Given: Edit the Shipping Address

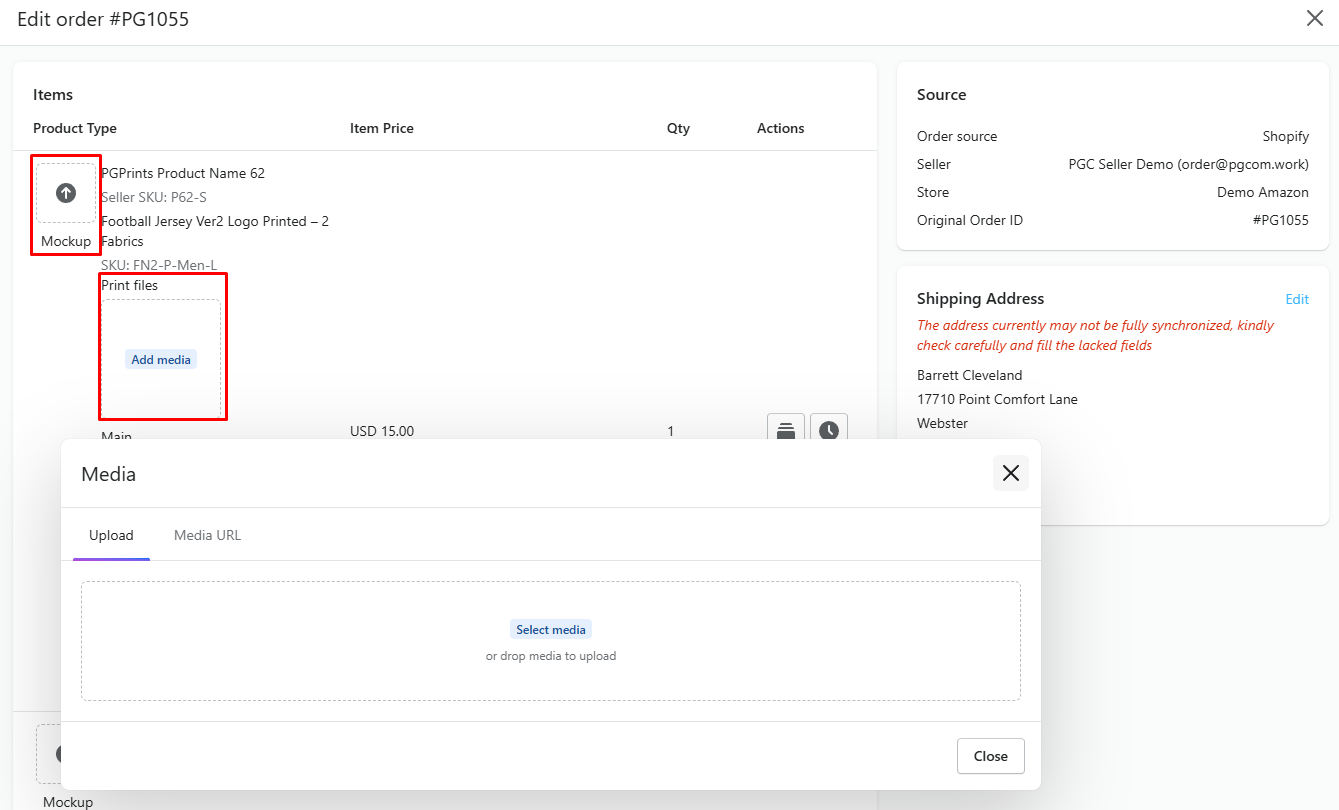Looking at the screenshot, I should [1296, 299].
